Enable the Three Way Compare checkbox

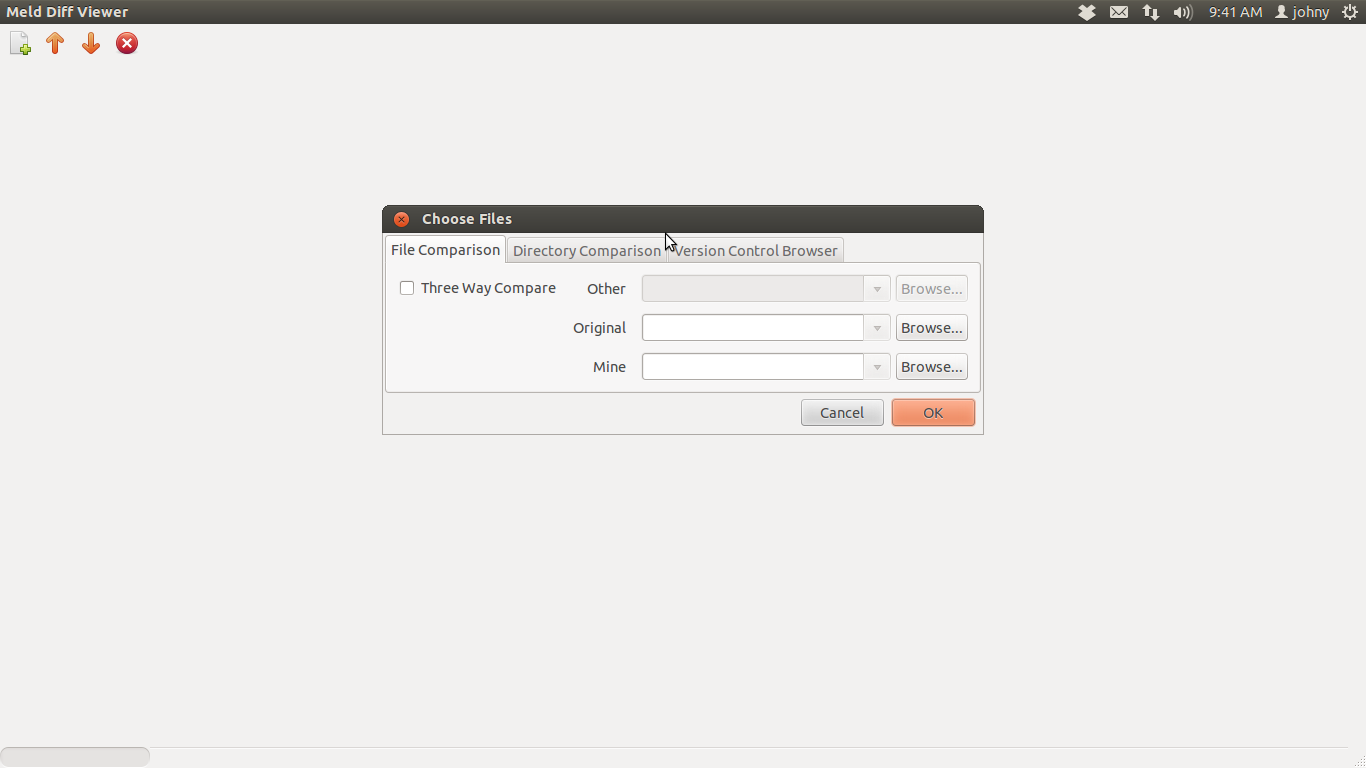tap(407, 288)
